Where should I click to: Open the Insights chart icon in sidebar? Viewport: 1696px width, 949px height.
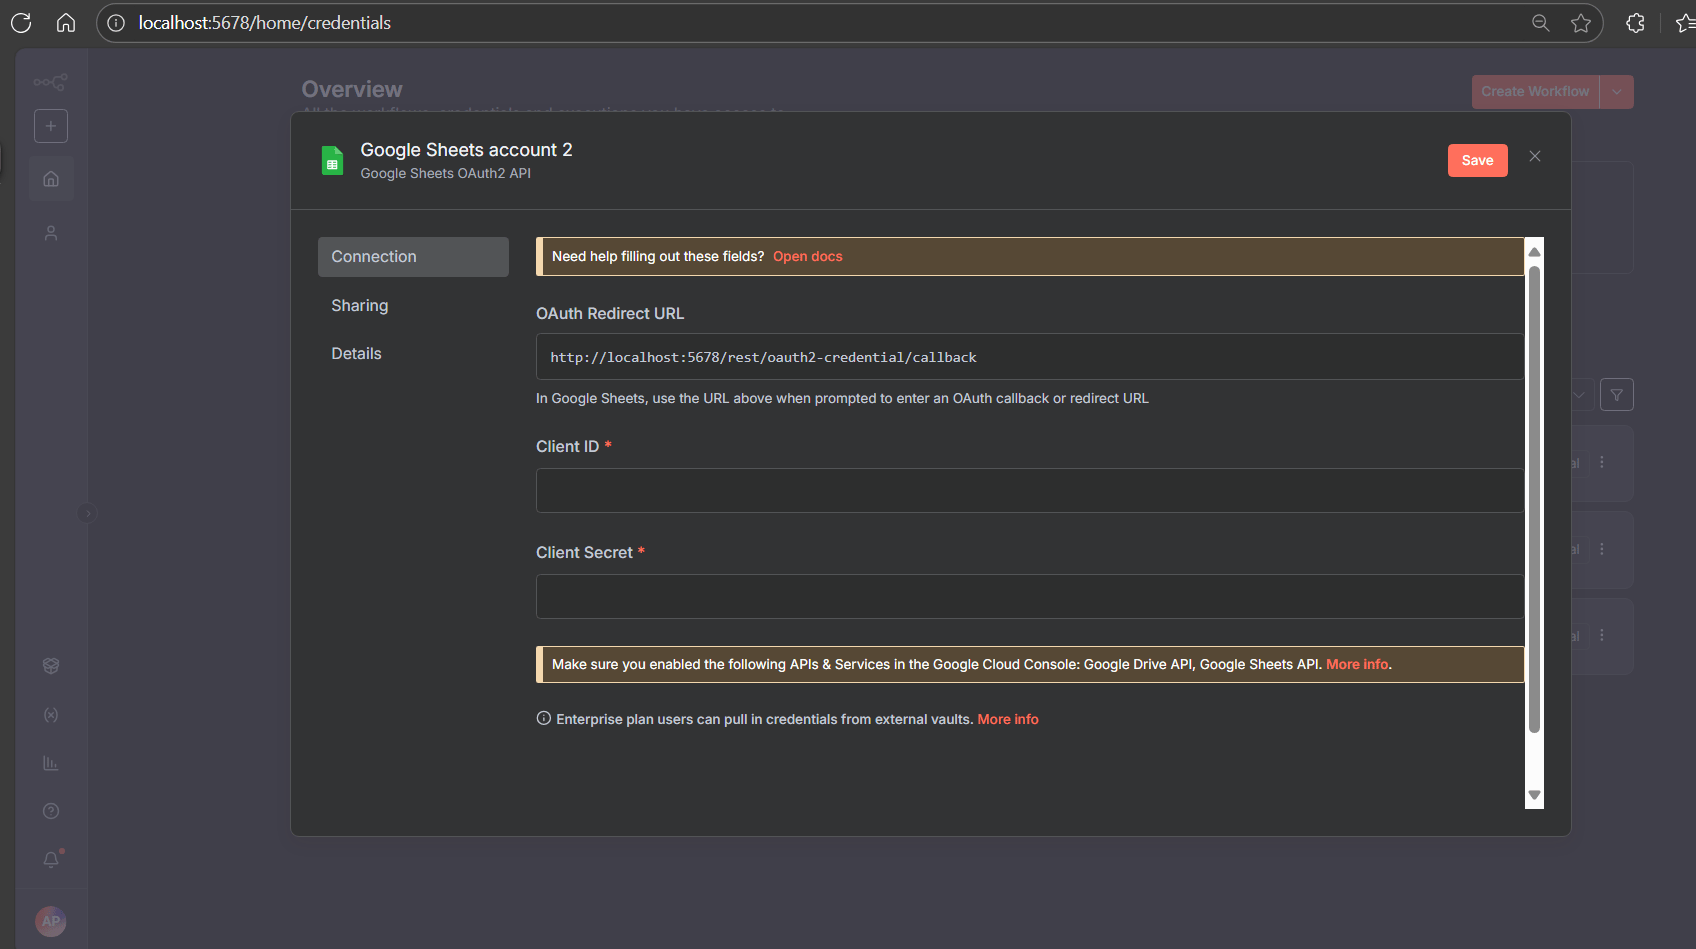pyautogui.click(x=51, y=763)
